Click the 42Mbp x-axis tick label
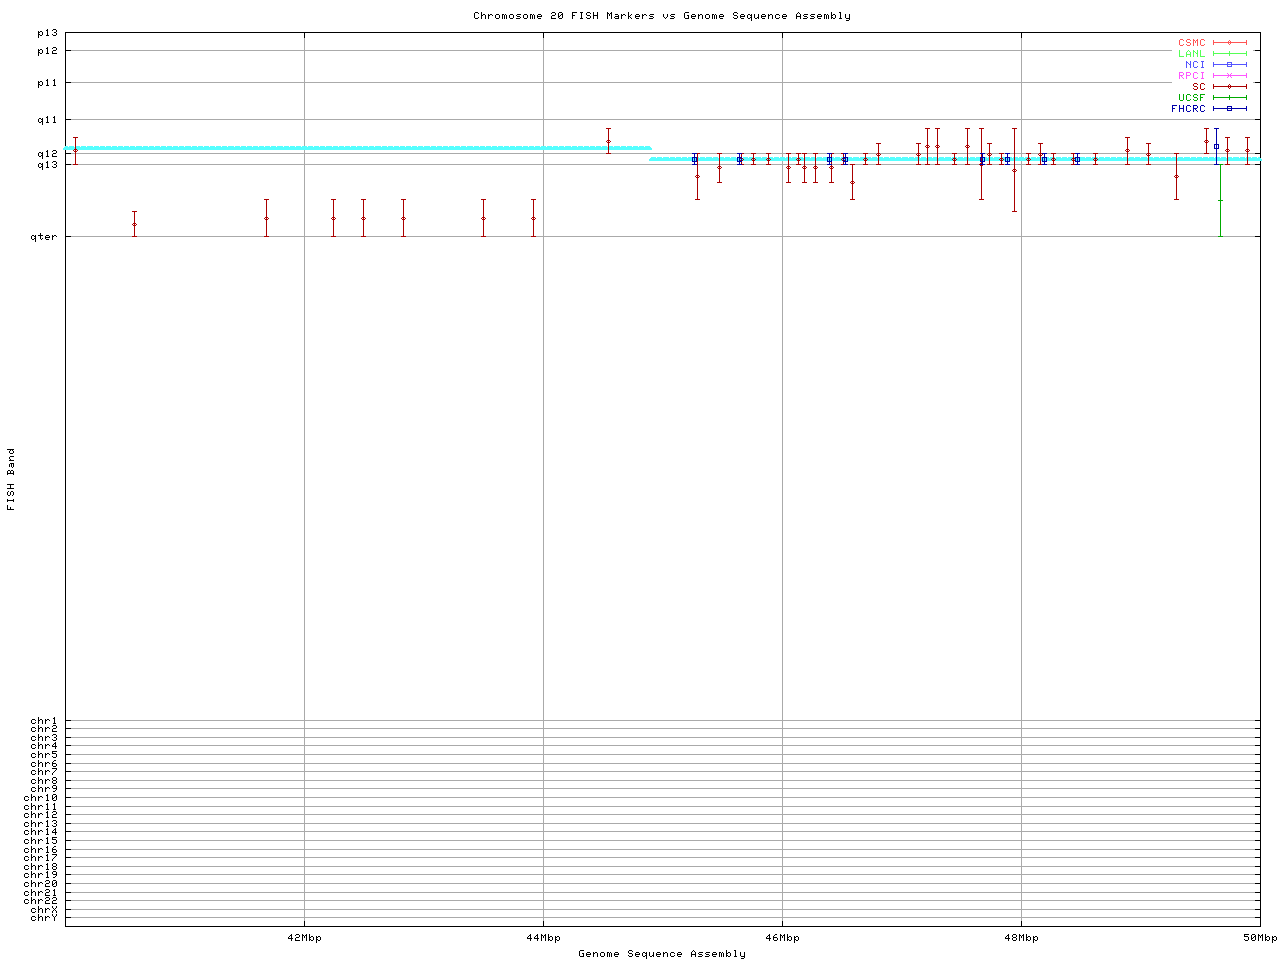 click(x=304, y=938)
